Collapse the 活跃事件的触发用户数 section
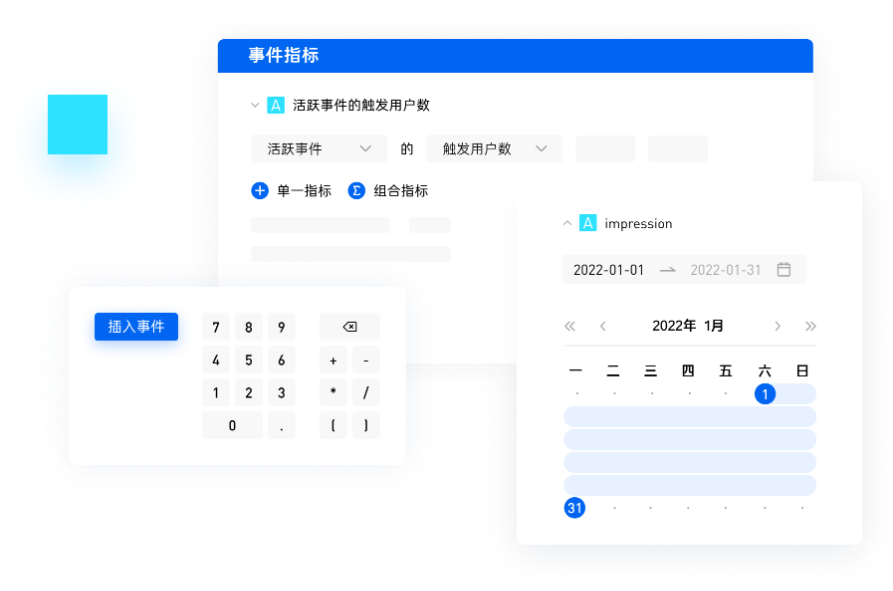The height and width of the screenshot is (591, 893). 254,104
